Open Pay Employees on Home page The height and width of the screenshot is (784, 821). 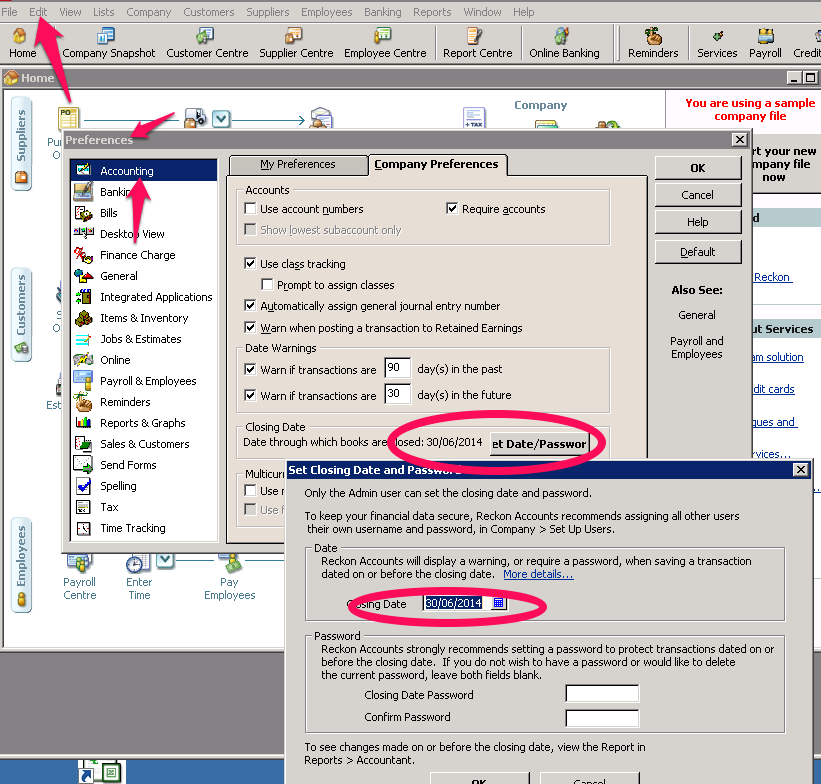click(x=229, y=577)
